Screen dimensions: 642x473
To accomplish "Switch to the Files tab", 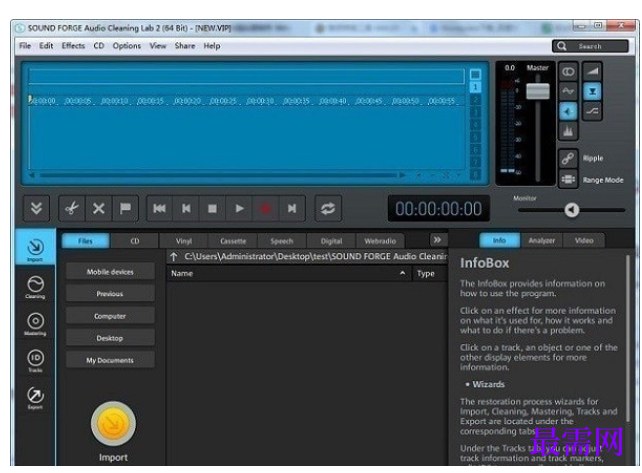I will click(86, 241).
